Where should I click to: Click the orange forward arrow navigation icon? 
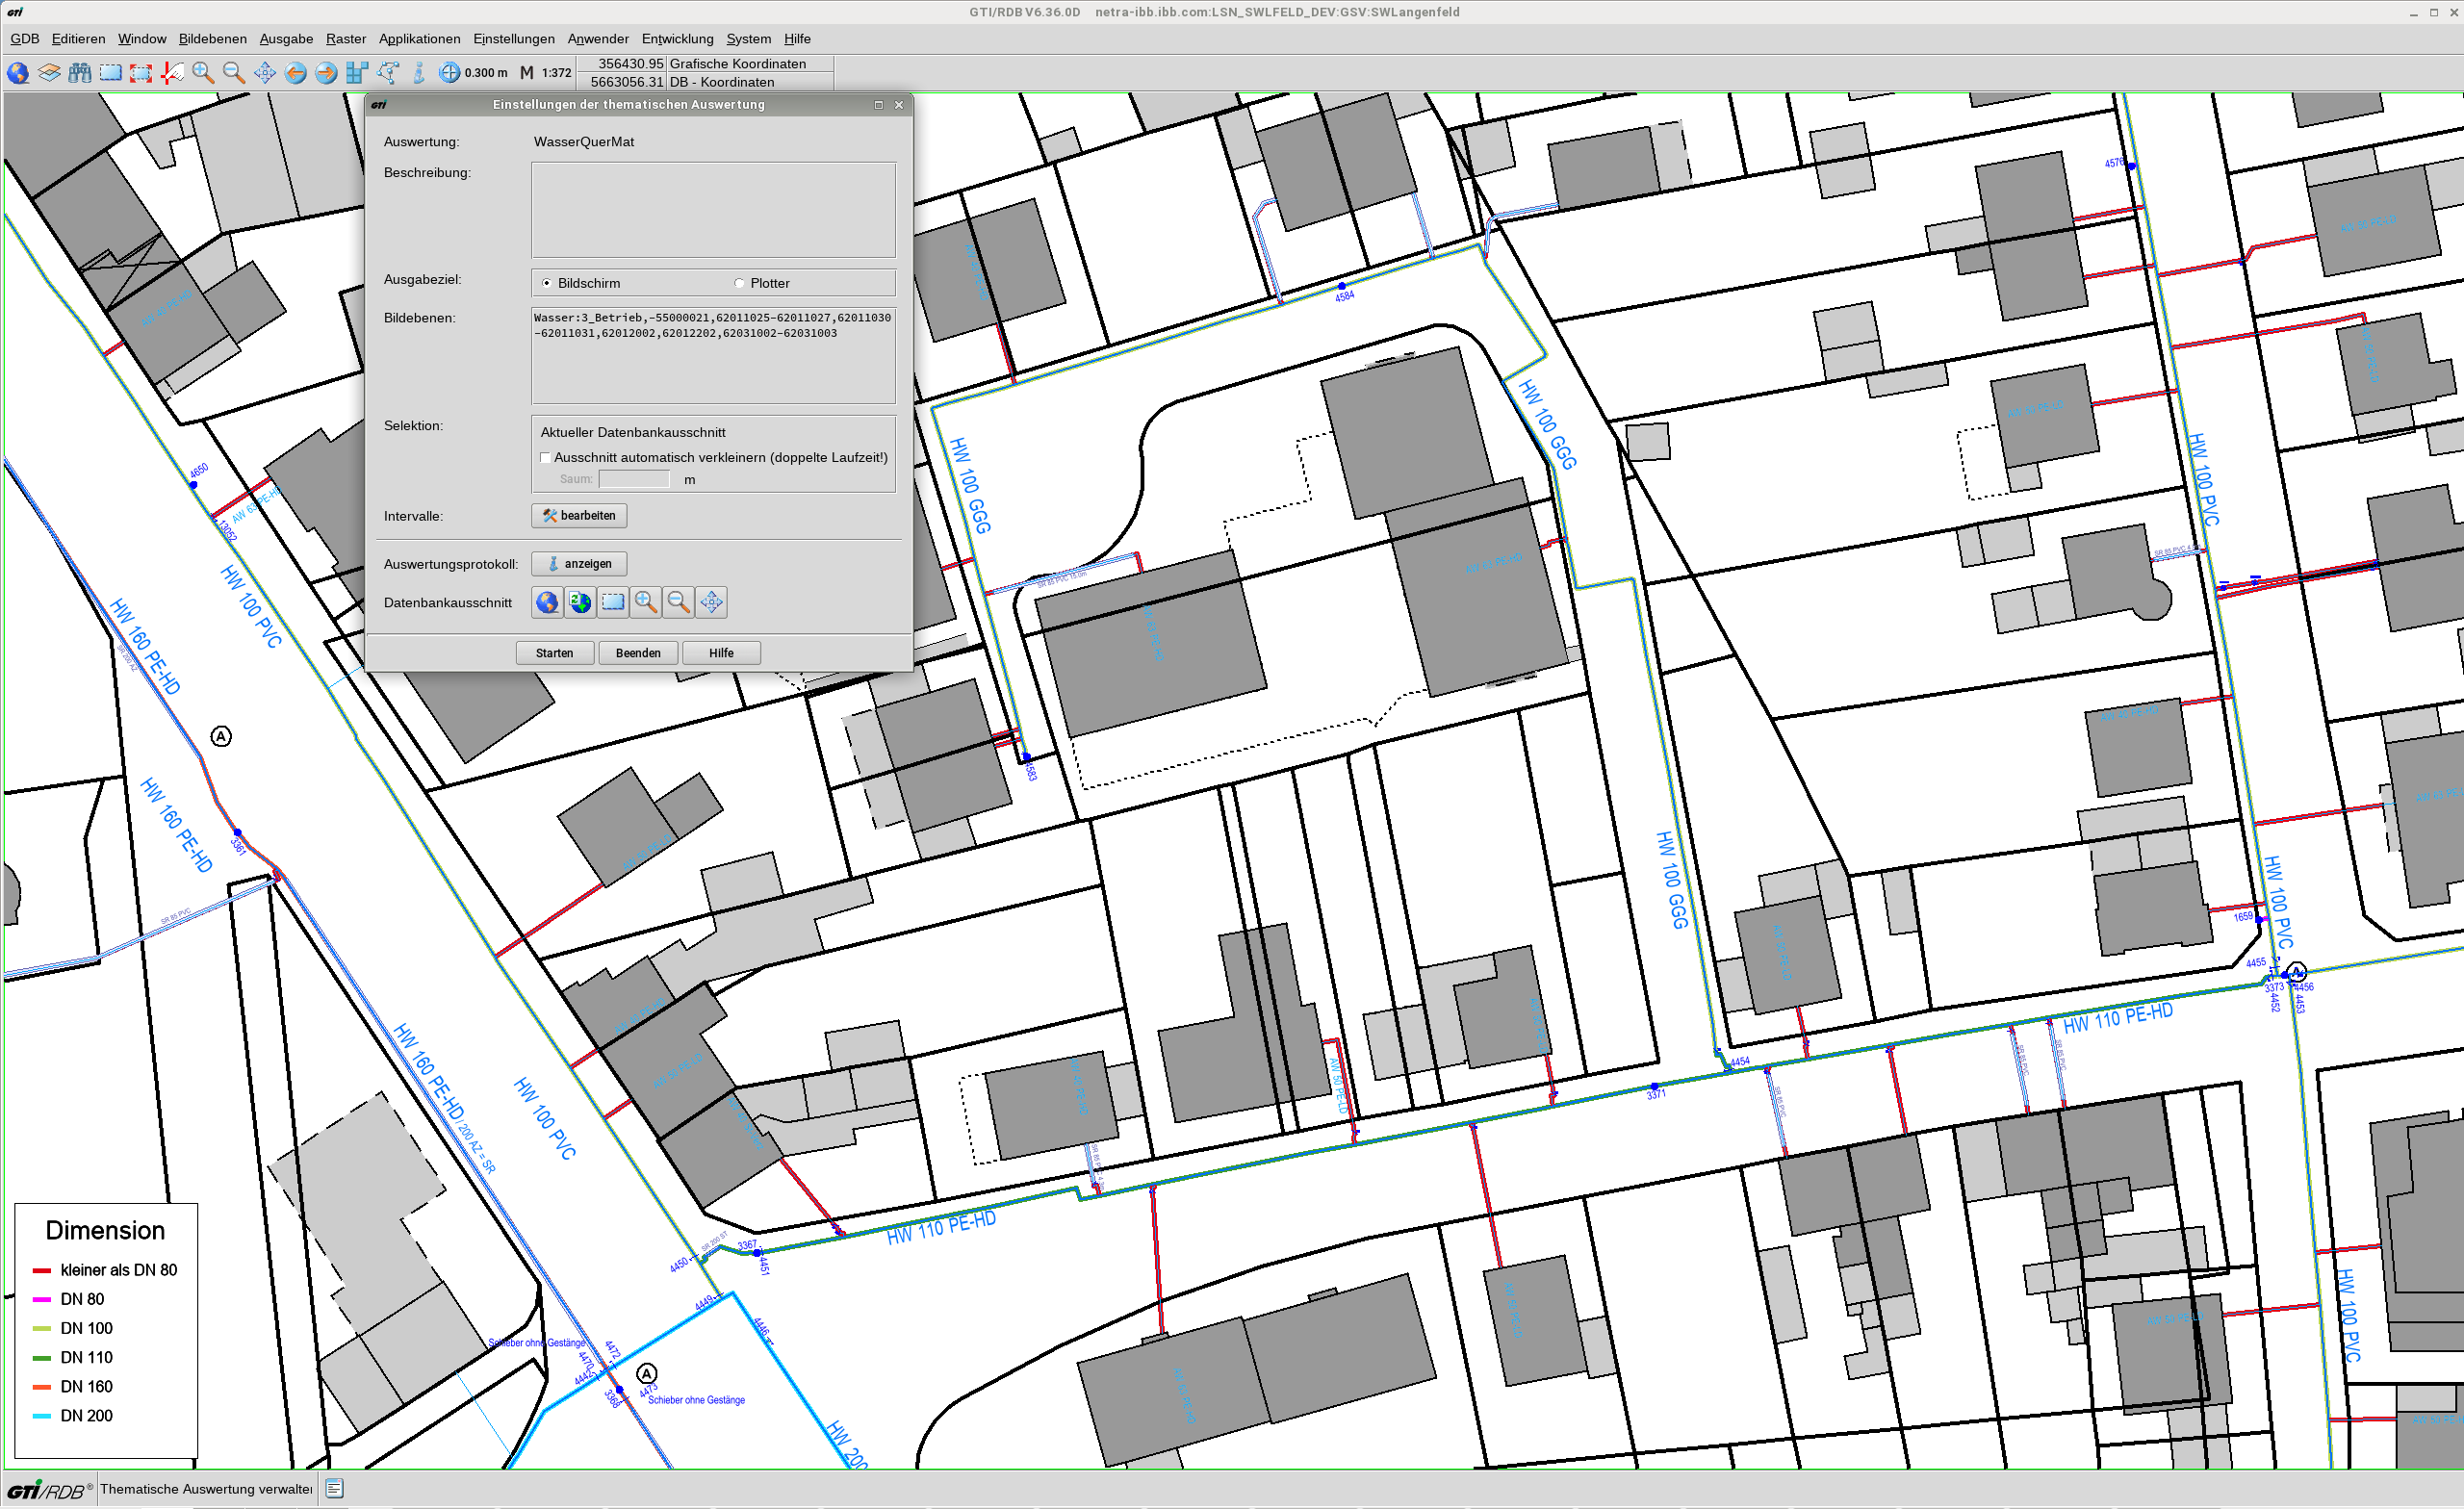pos(326,73)
